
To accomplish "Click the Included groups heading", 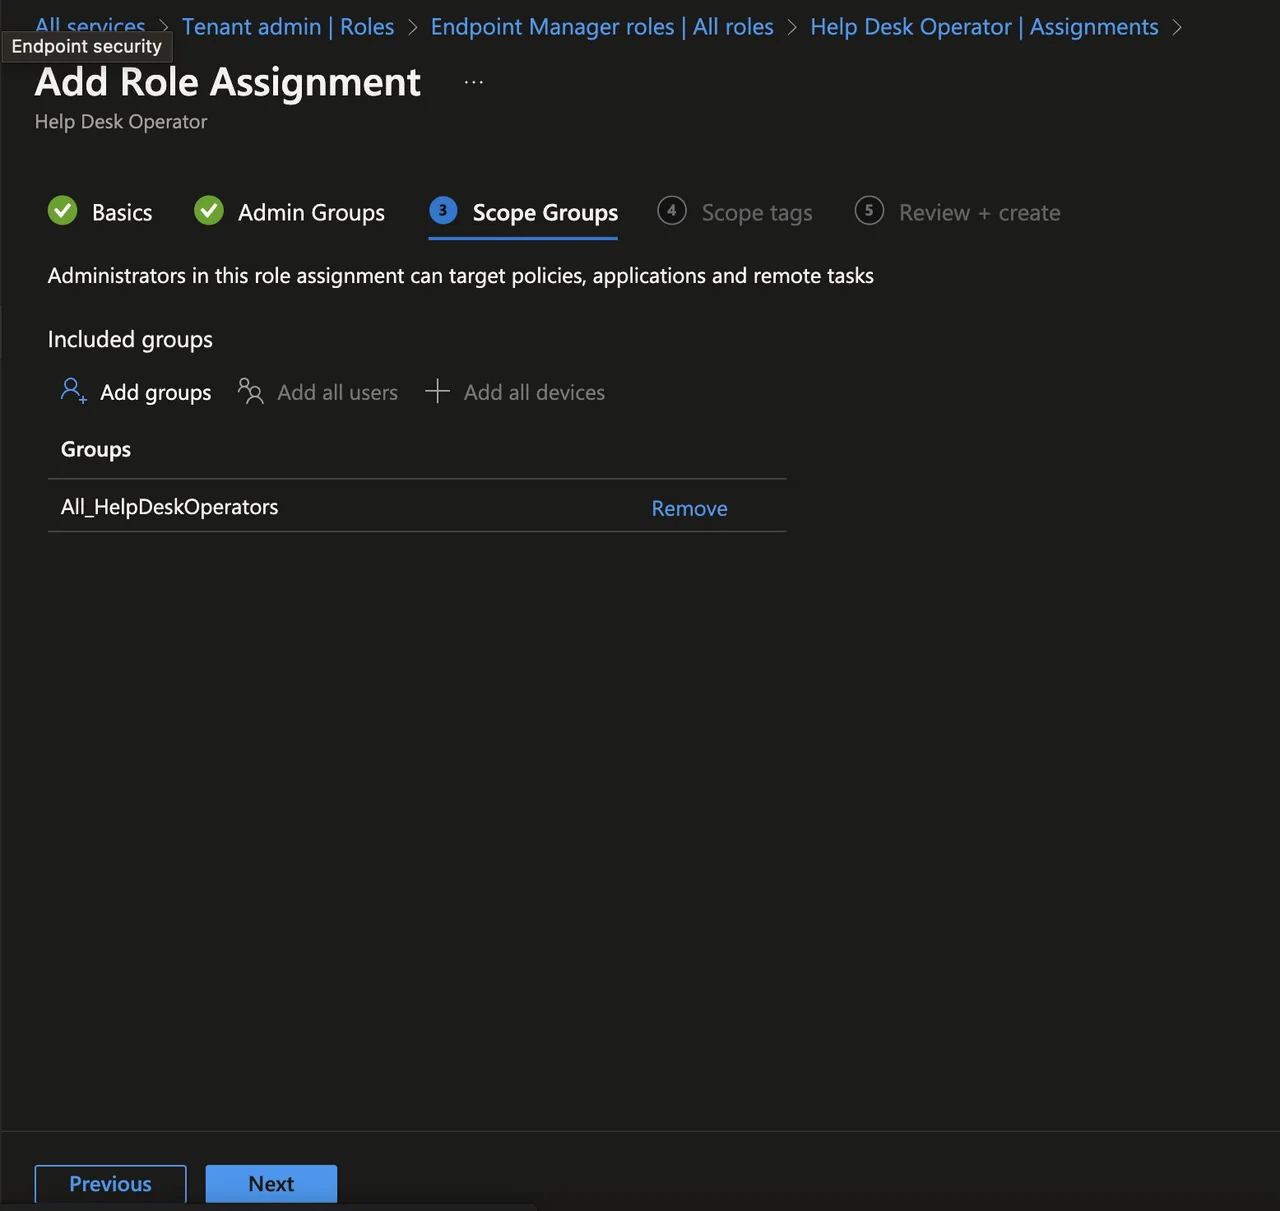I will [x=130, y=340].
